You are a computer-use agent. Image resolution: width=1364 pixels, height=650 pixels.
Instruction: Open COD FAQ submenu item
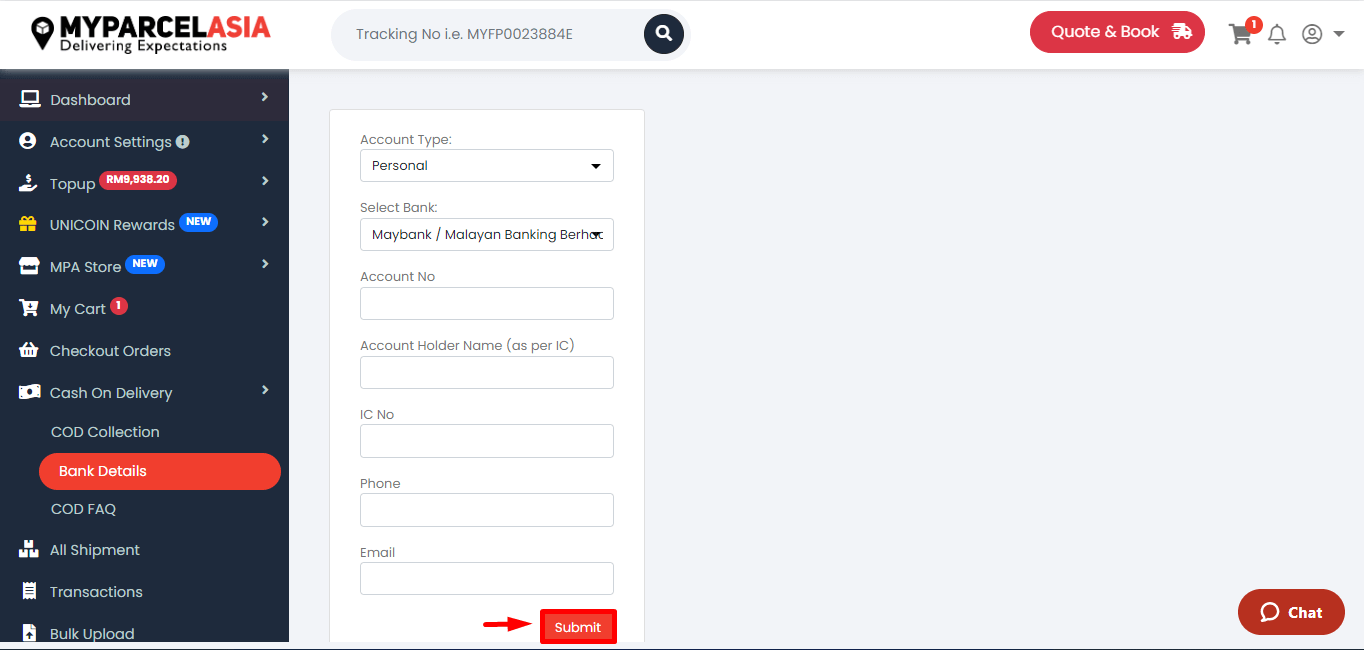(83, 509)
